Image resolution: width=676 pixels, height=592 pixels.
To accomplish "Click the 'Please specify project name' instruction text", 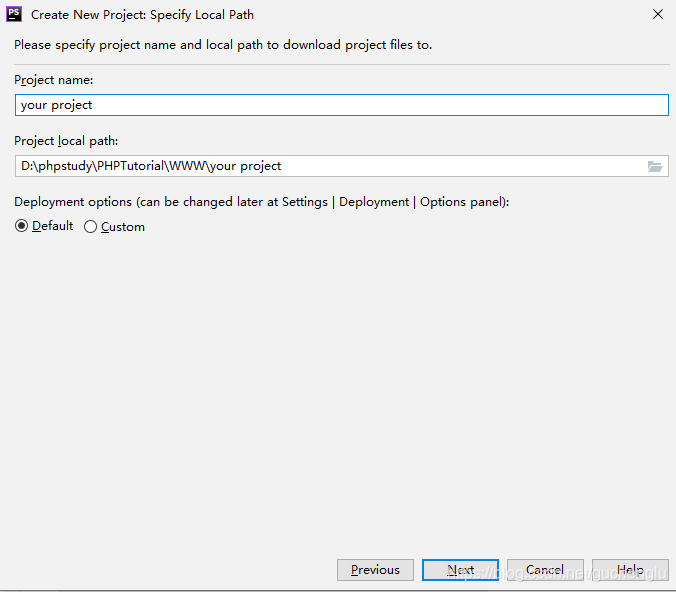I will pyautogui.click(x=223, y=45).
